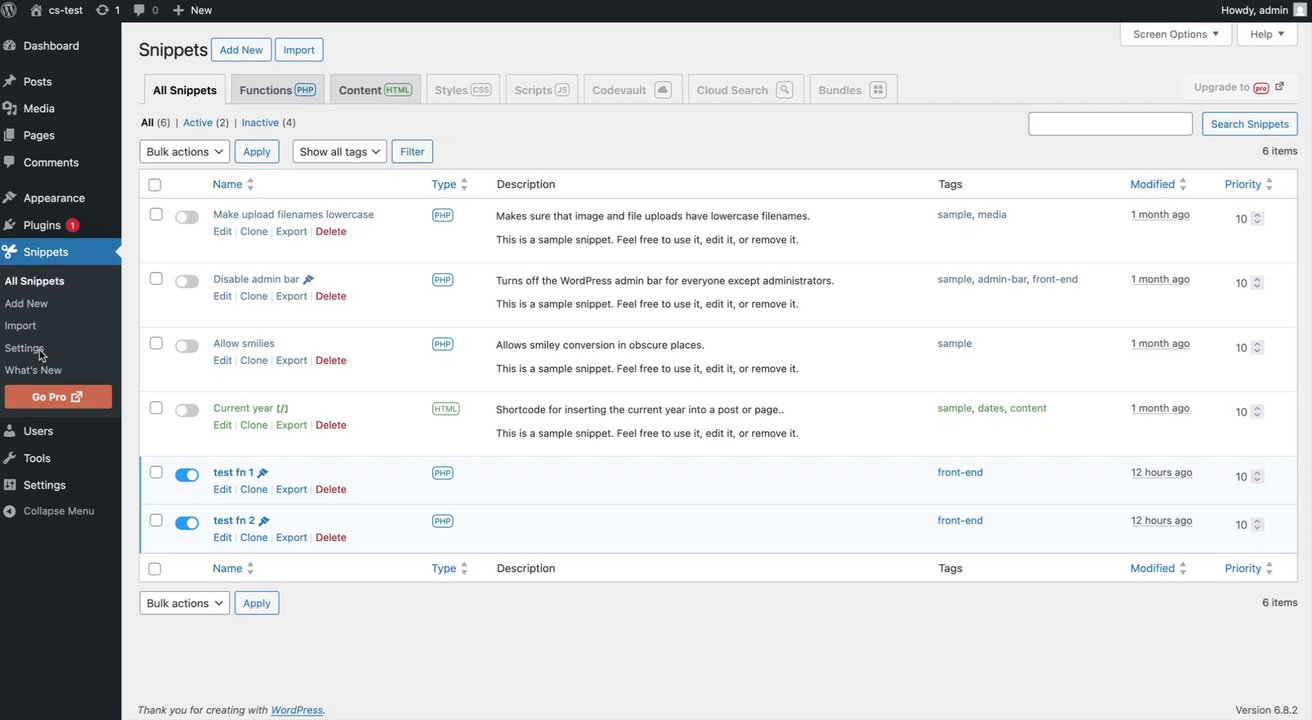Click PHP badge for Make upload filenames lowercase
The height and width of the screenshot is (720, 1312).
443,215
